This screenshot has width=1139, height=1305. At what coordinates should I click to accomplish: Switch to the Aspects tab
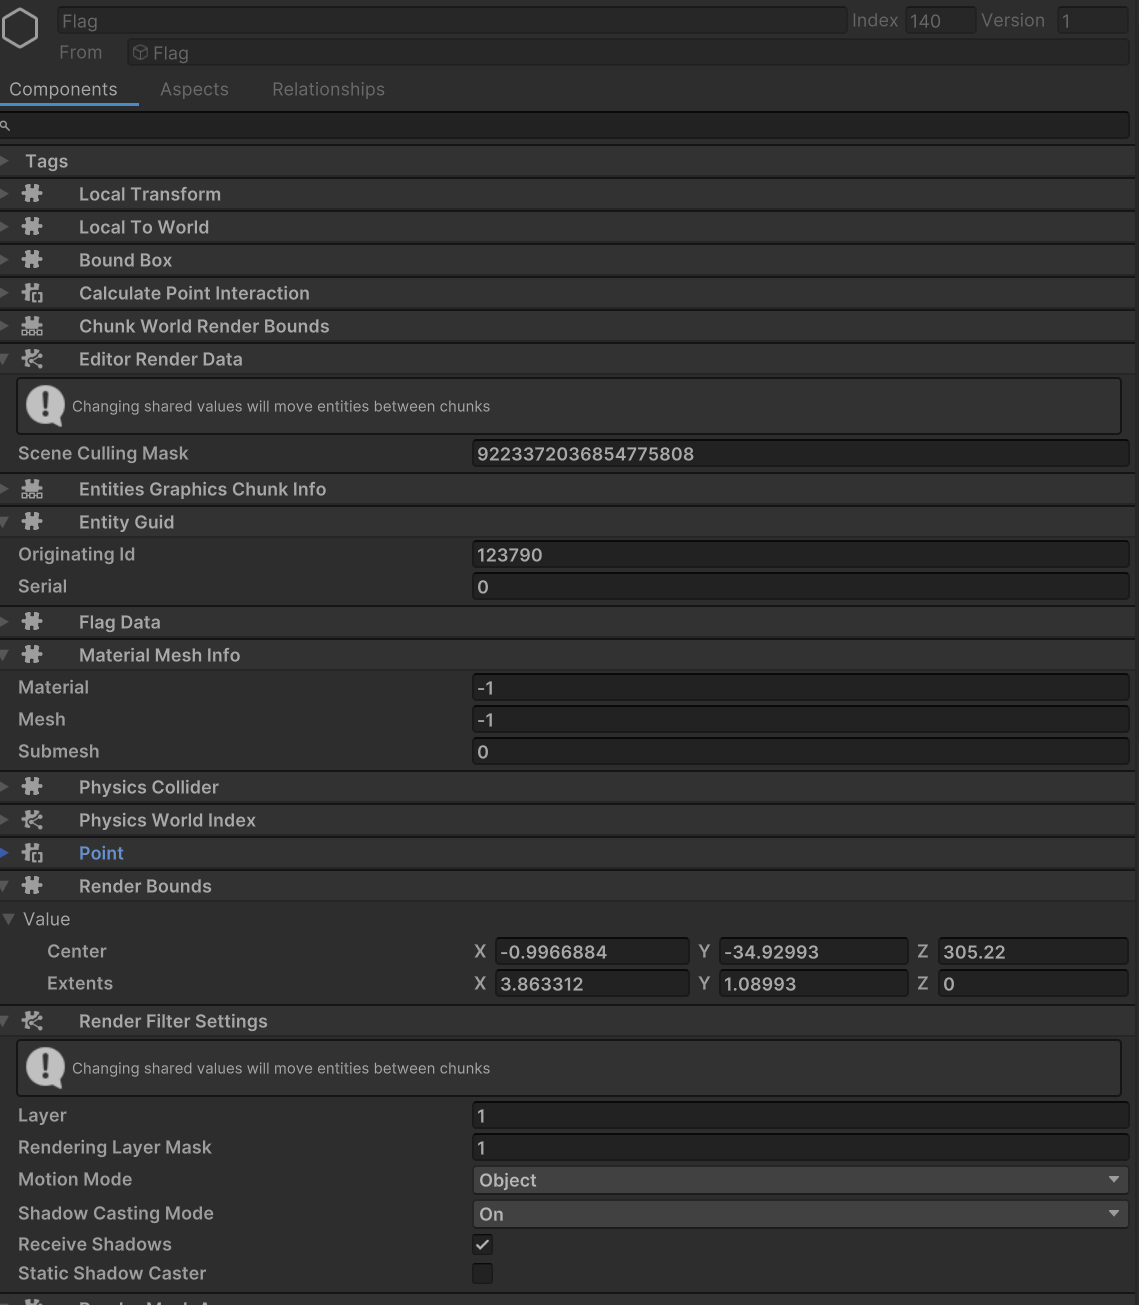pyautogui.click(x=193, y=89)
